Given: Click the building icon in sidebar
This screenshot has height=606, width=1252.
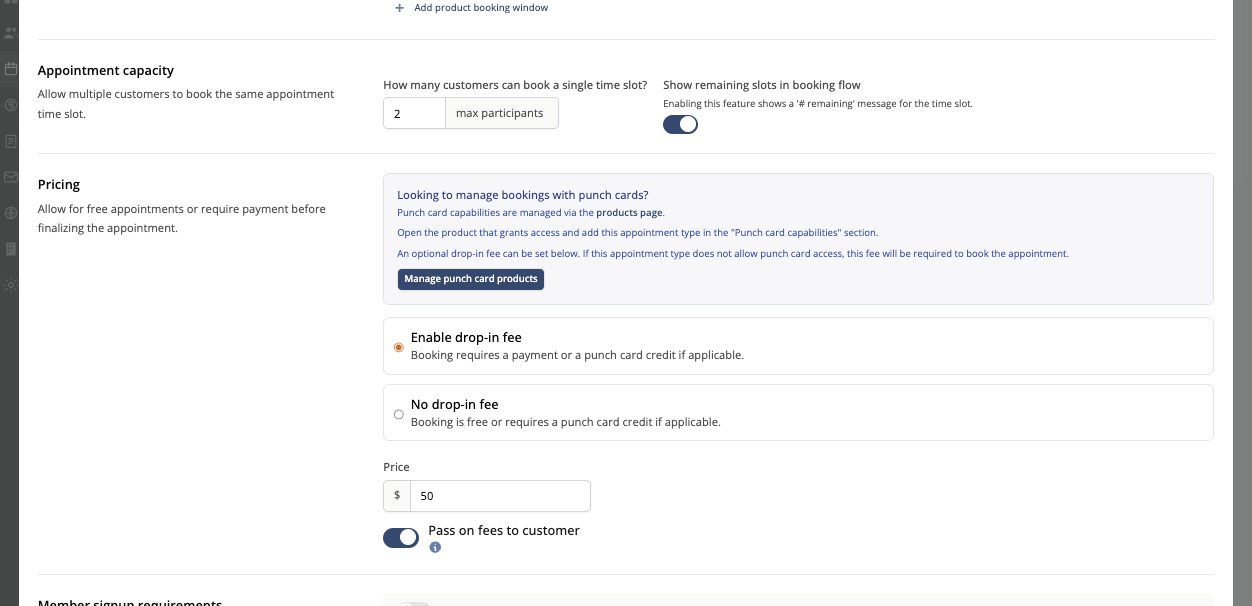Looking at the screenshot, I should pyautogui.click(x=10, y=249).
